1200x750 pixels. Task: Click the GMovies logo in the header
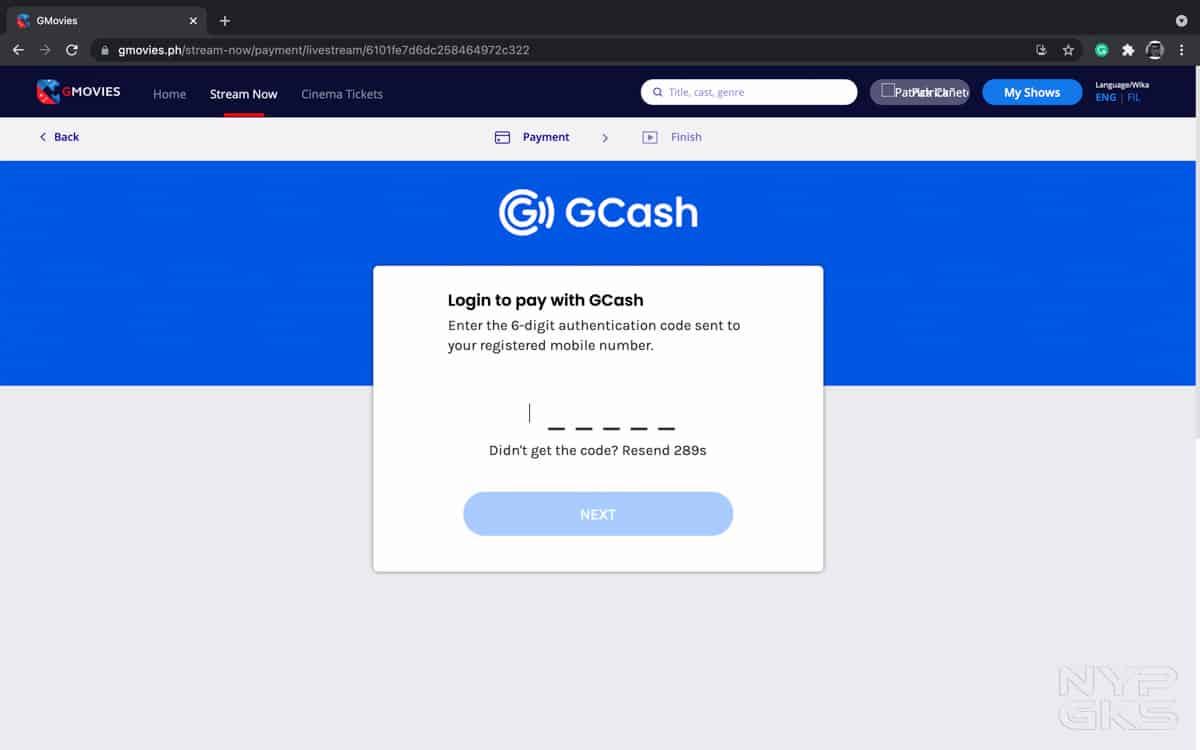[78, 92]
